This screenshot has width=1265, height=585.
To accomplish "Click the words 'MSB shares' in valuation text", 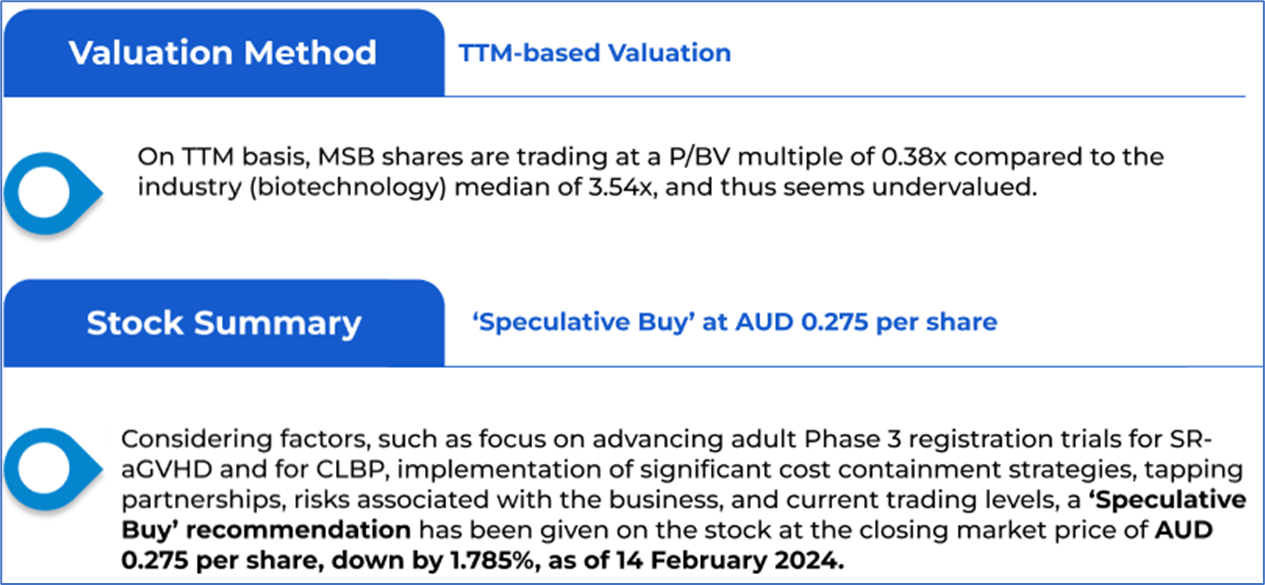I will coord(295,158).
